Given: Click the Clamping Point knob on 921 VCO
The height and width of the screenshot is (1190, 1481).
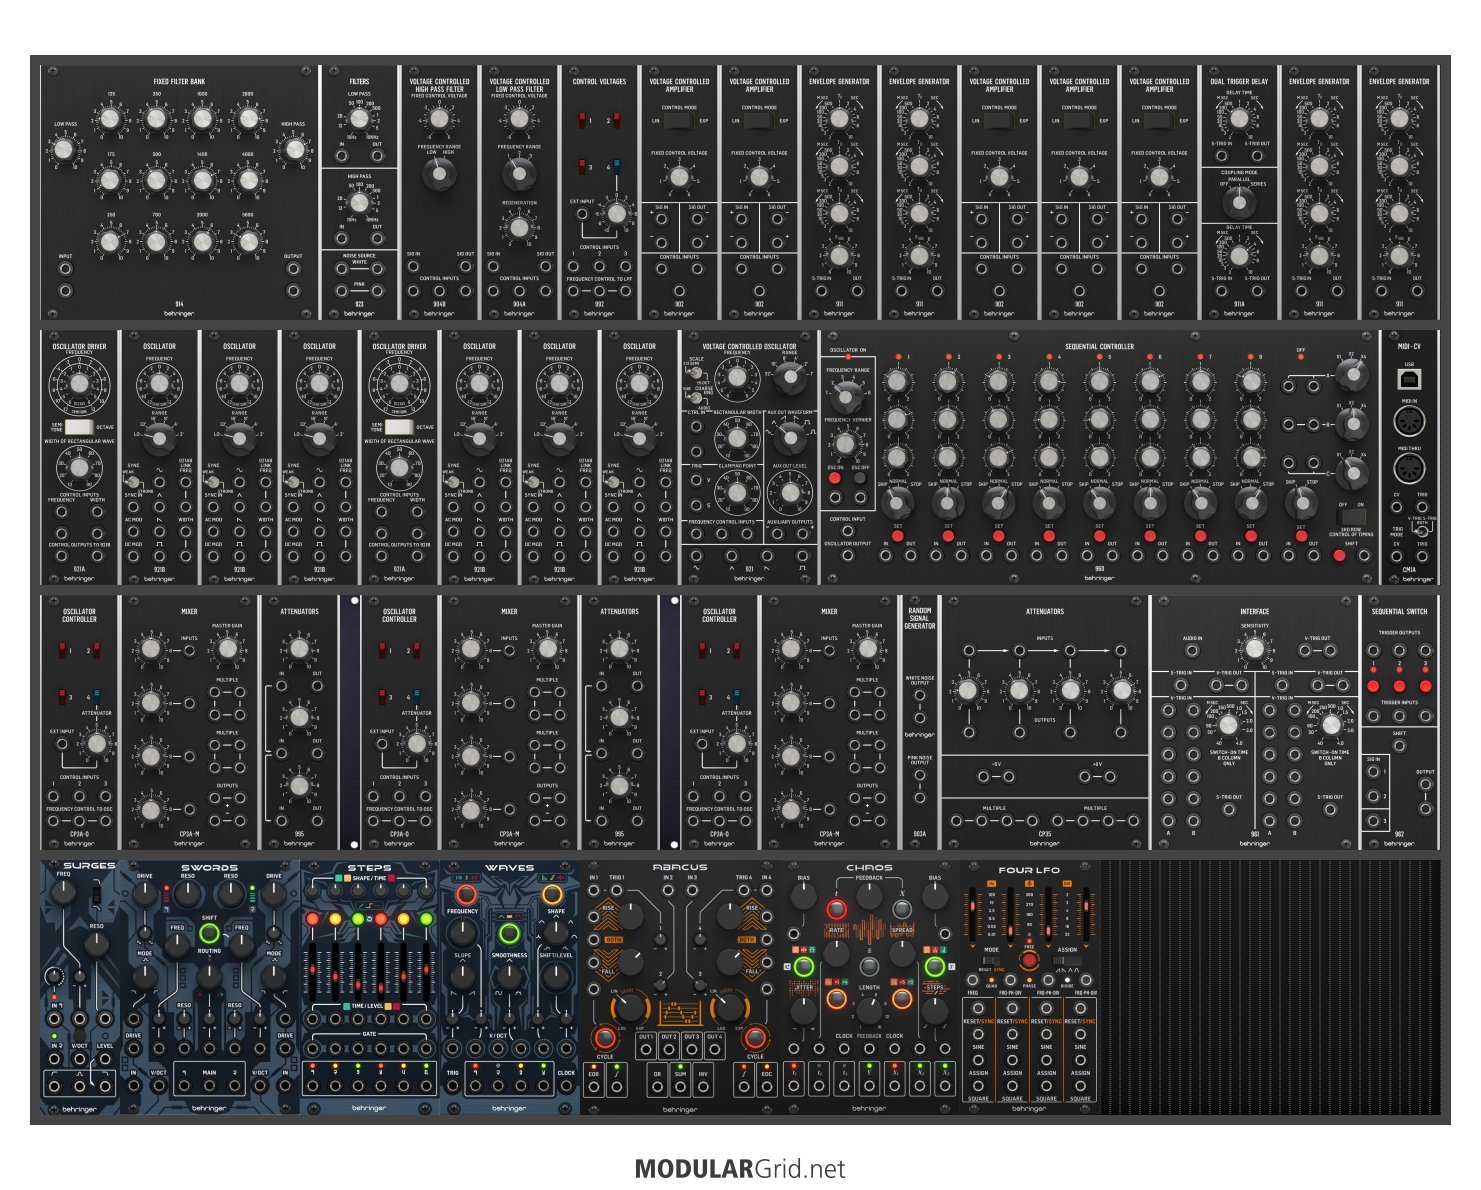Looking at the screenshot, I should click(737, 491).
